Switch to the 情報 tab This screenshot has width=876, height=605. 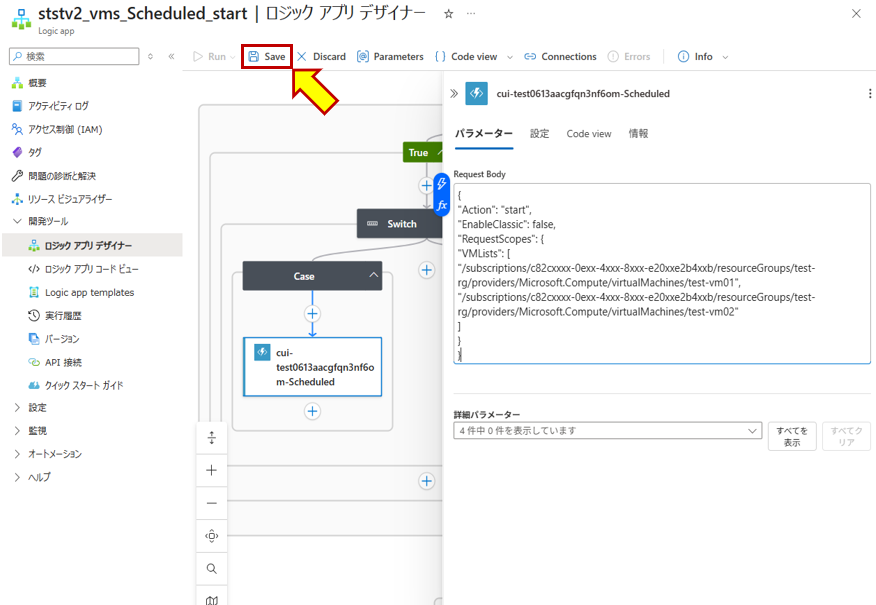[x=639, y=134]
